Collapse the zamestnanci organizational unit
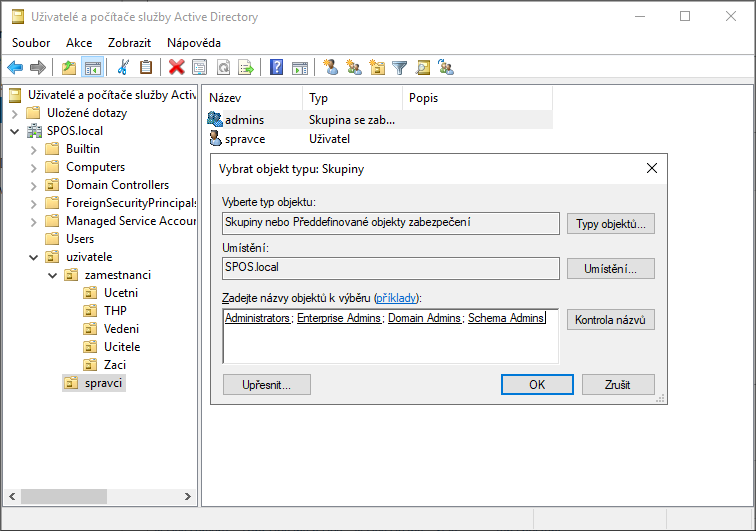This screenshot has height=531, width=756. coord(52,275)
